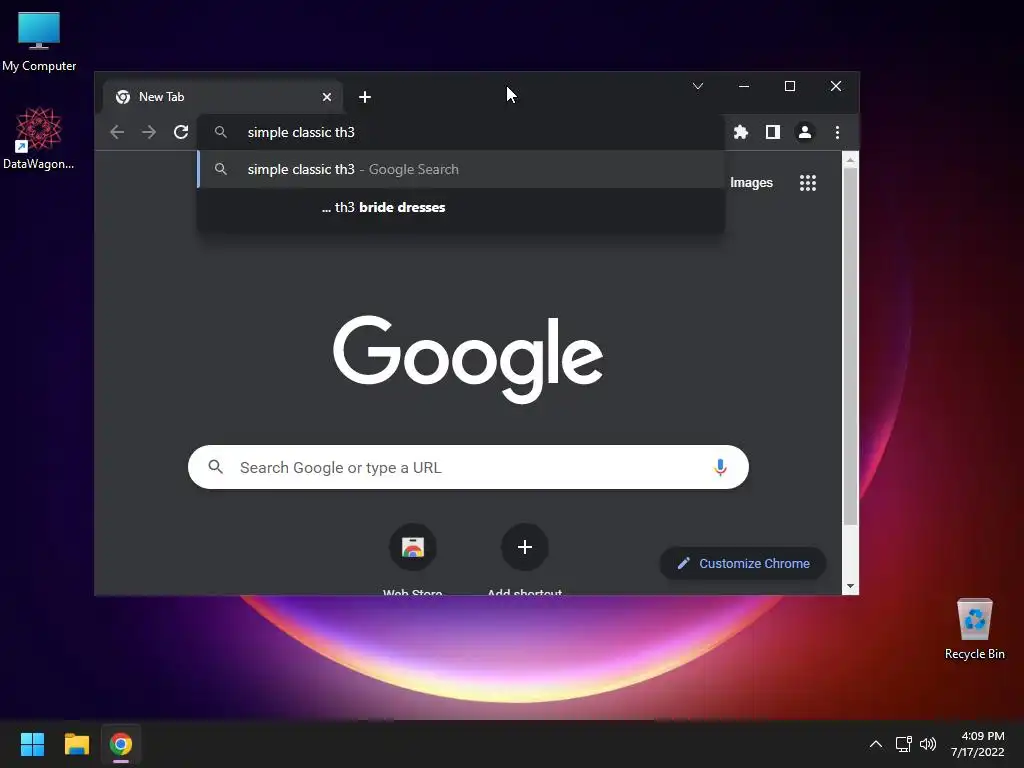Click the Google logo
This screenshot has height=768, width=1024.
pyautogui.click(x=468, y=359)
